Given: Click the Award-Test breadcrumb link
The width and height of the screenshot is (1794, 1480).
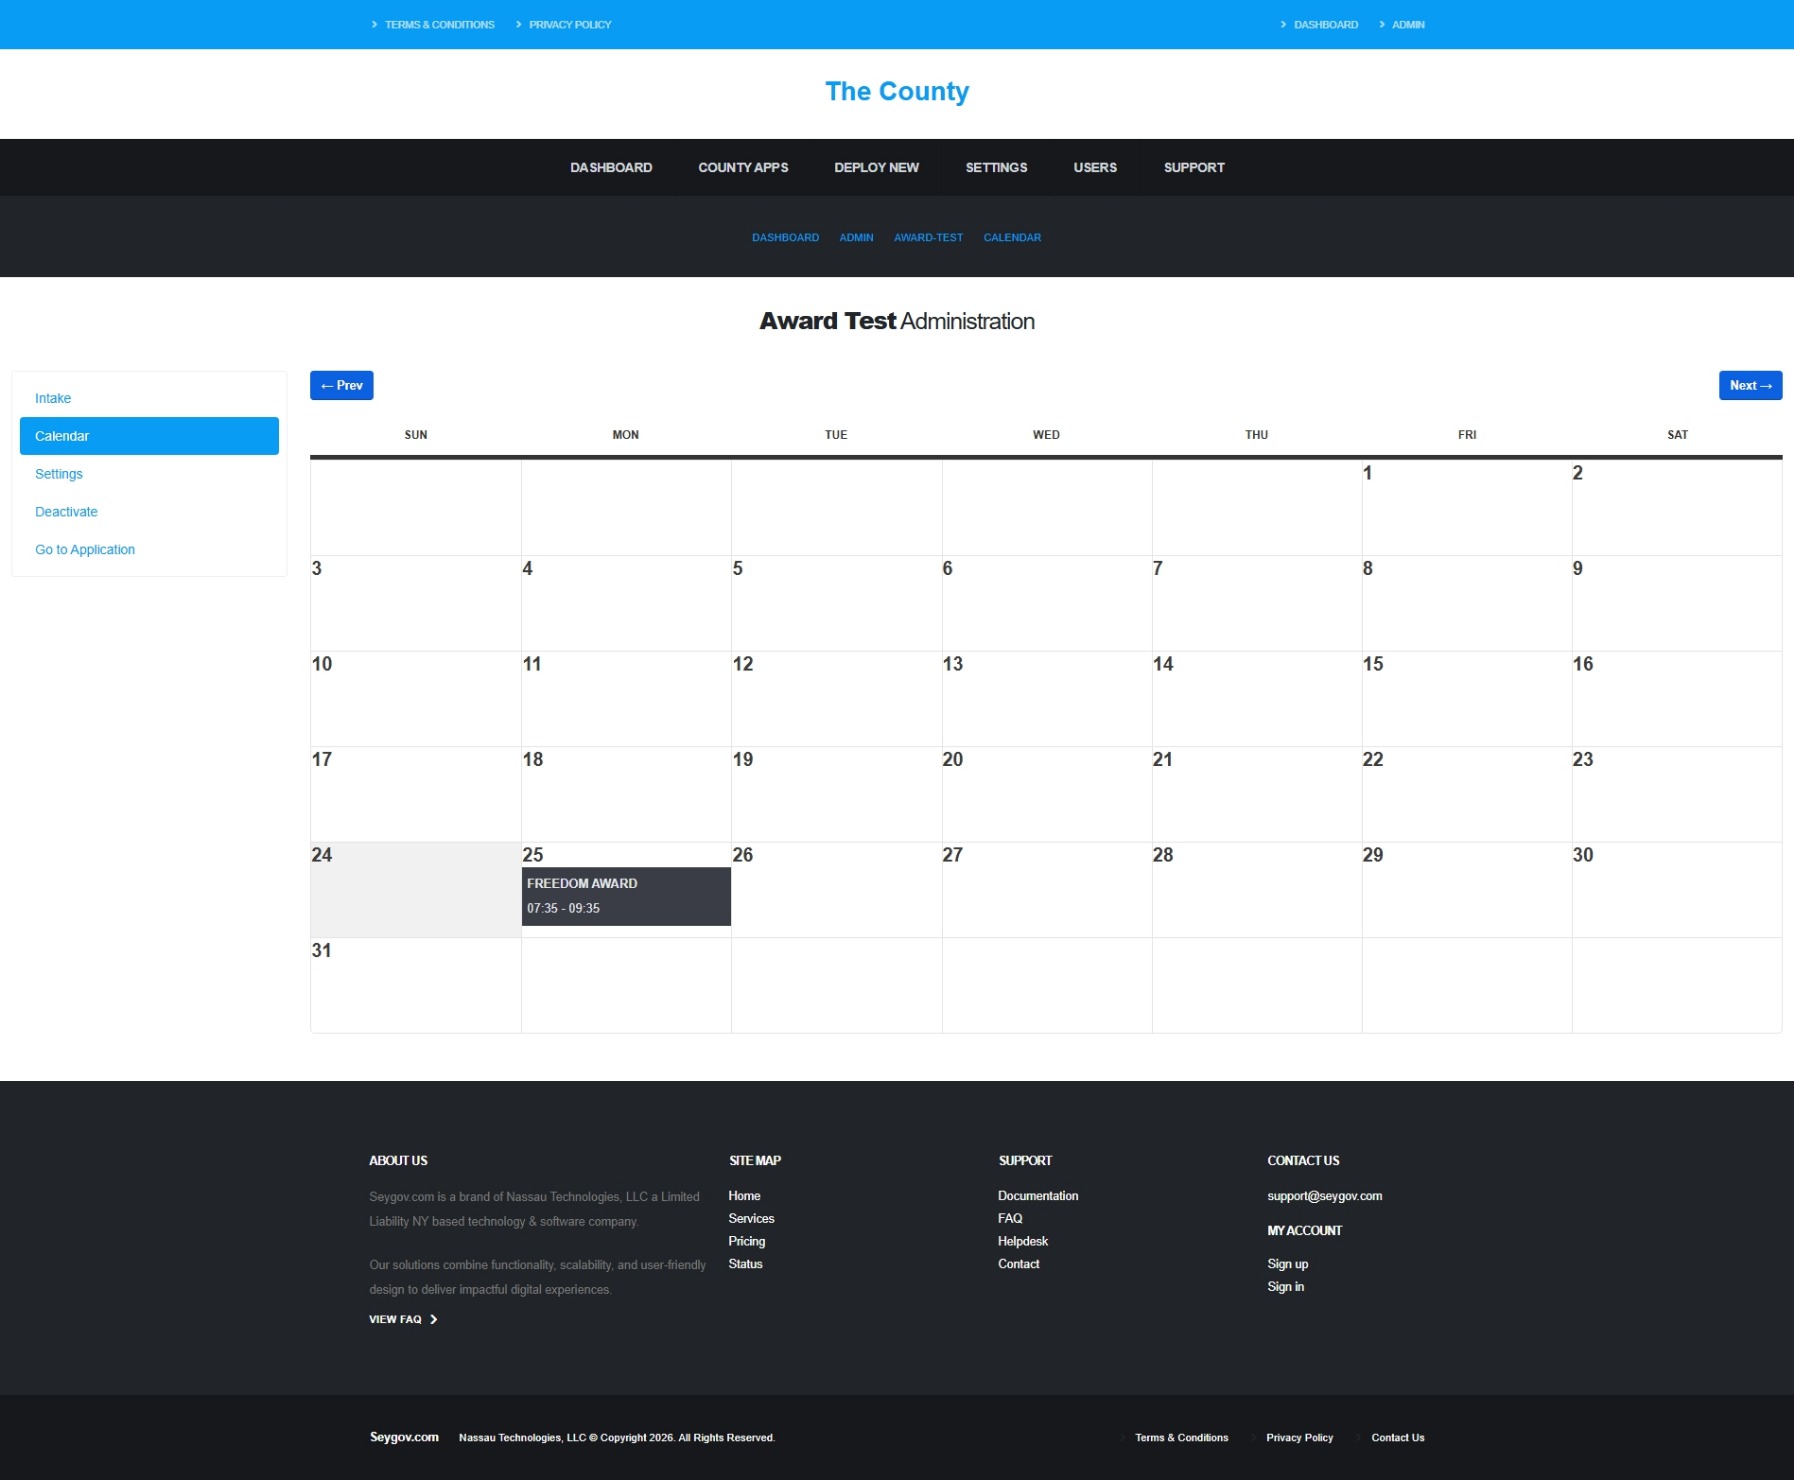Looking at the screenshot, I should tap(928, 237).
